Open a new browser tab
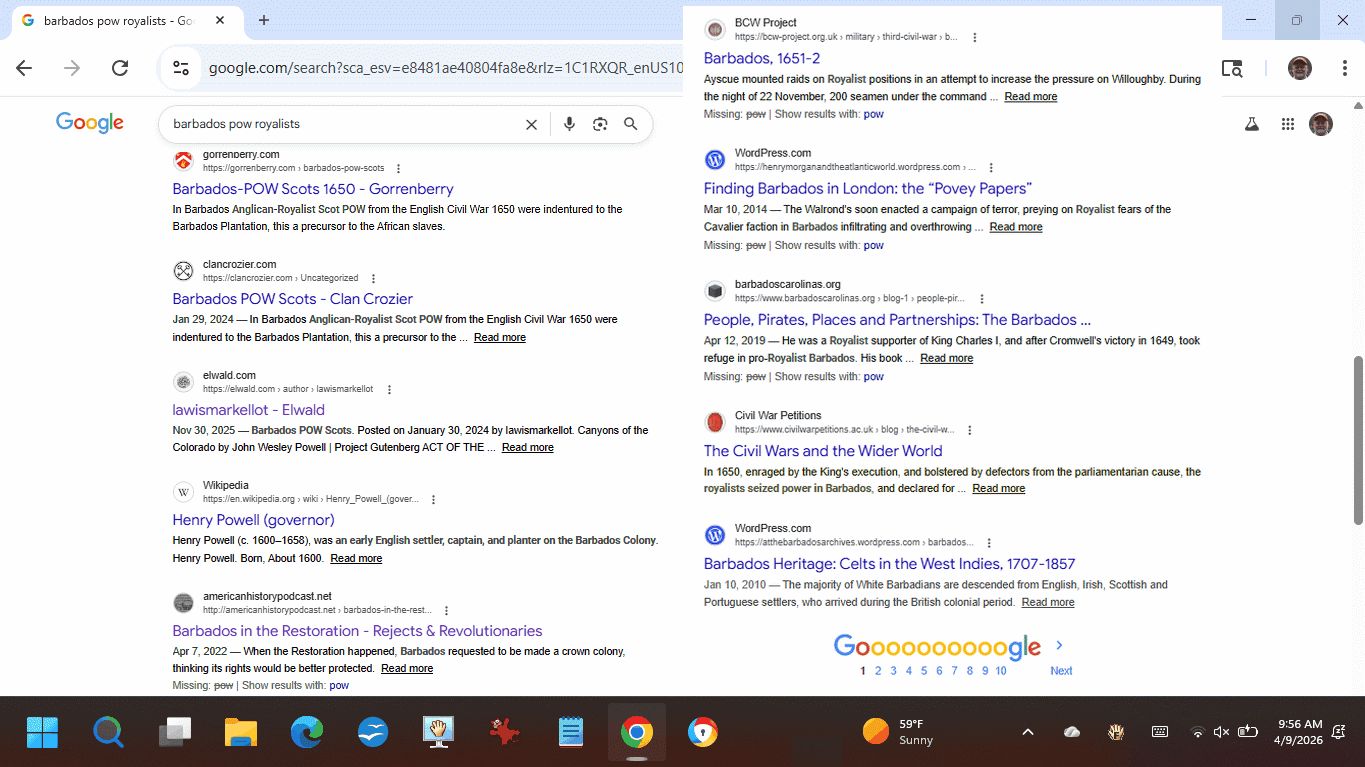This screenshot has width=1365, height=767. click(x=264, y=20)
